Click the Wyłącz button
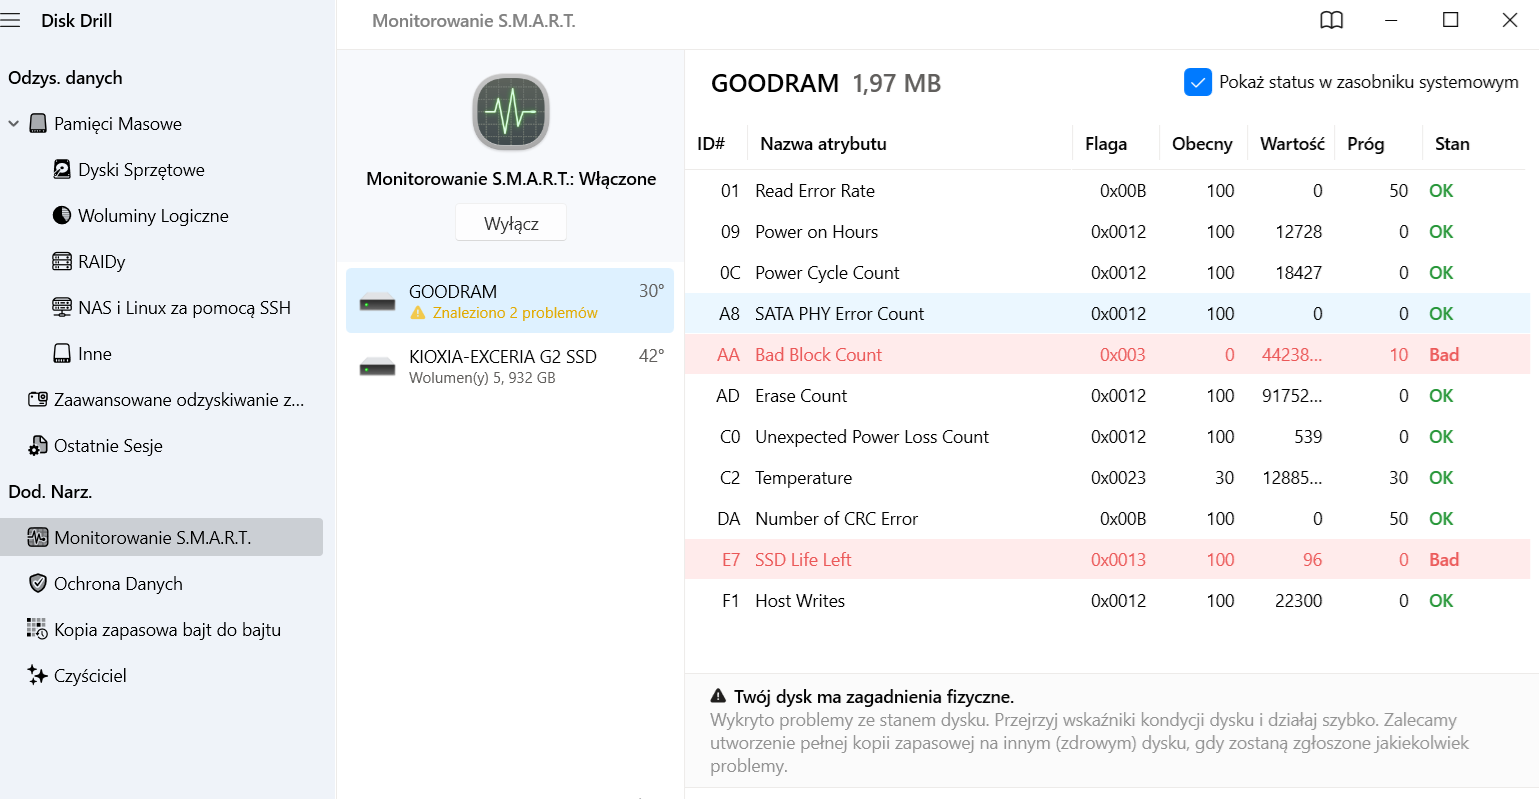This screenshot has width=1539, height=799. point(511,223)
